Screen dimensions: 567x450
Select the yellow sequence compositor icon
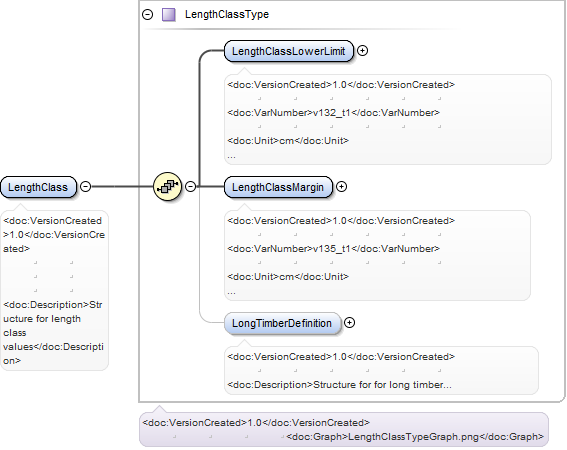pos(167,187)
